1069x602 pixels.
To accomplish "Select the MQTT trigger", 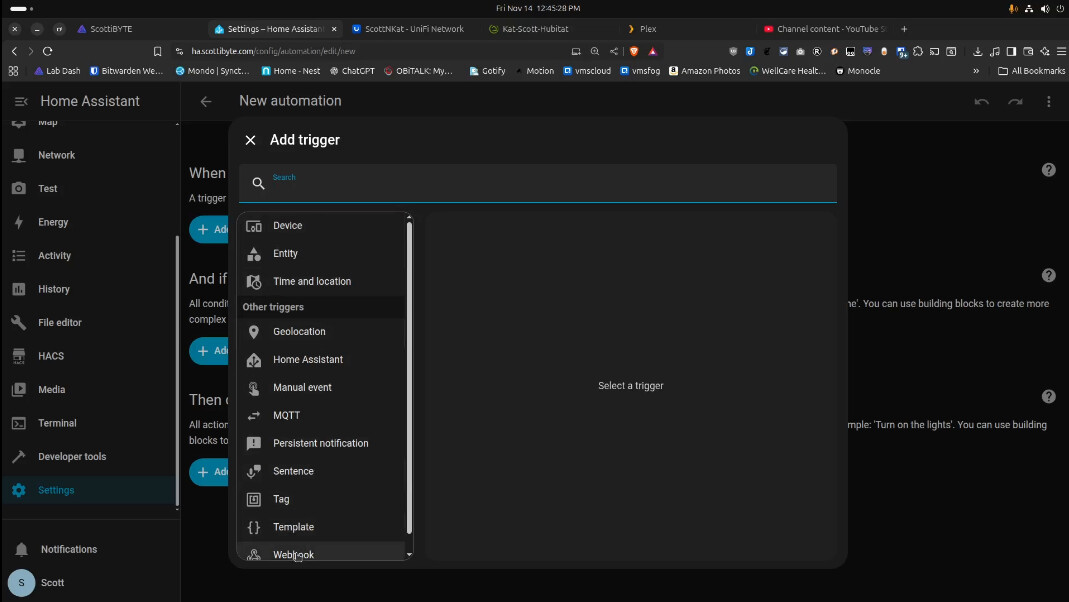I will [x=286, y=416].
